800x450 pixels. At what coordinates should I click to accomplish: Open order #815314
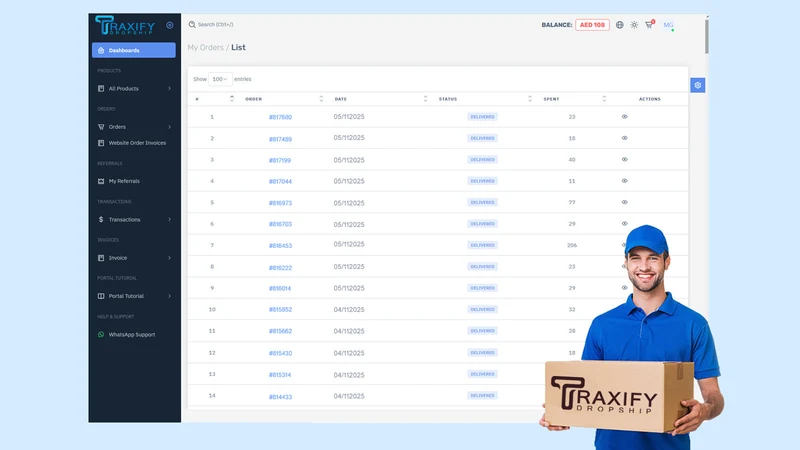pos(280,374)
